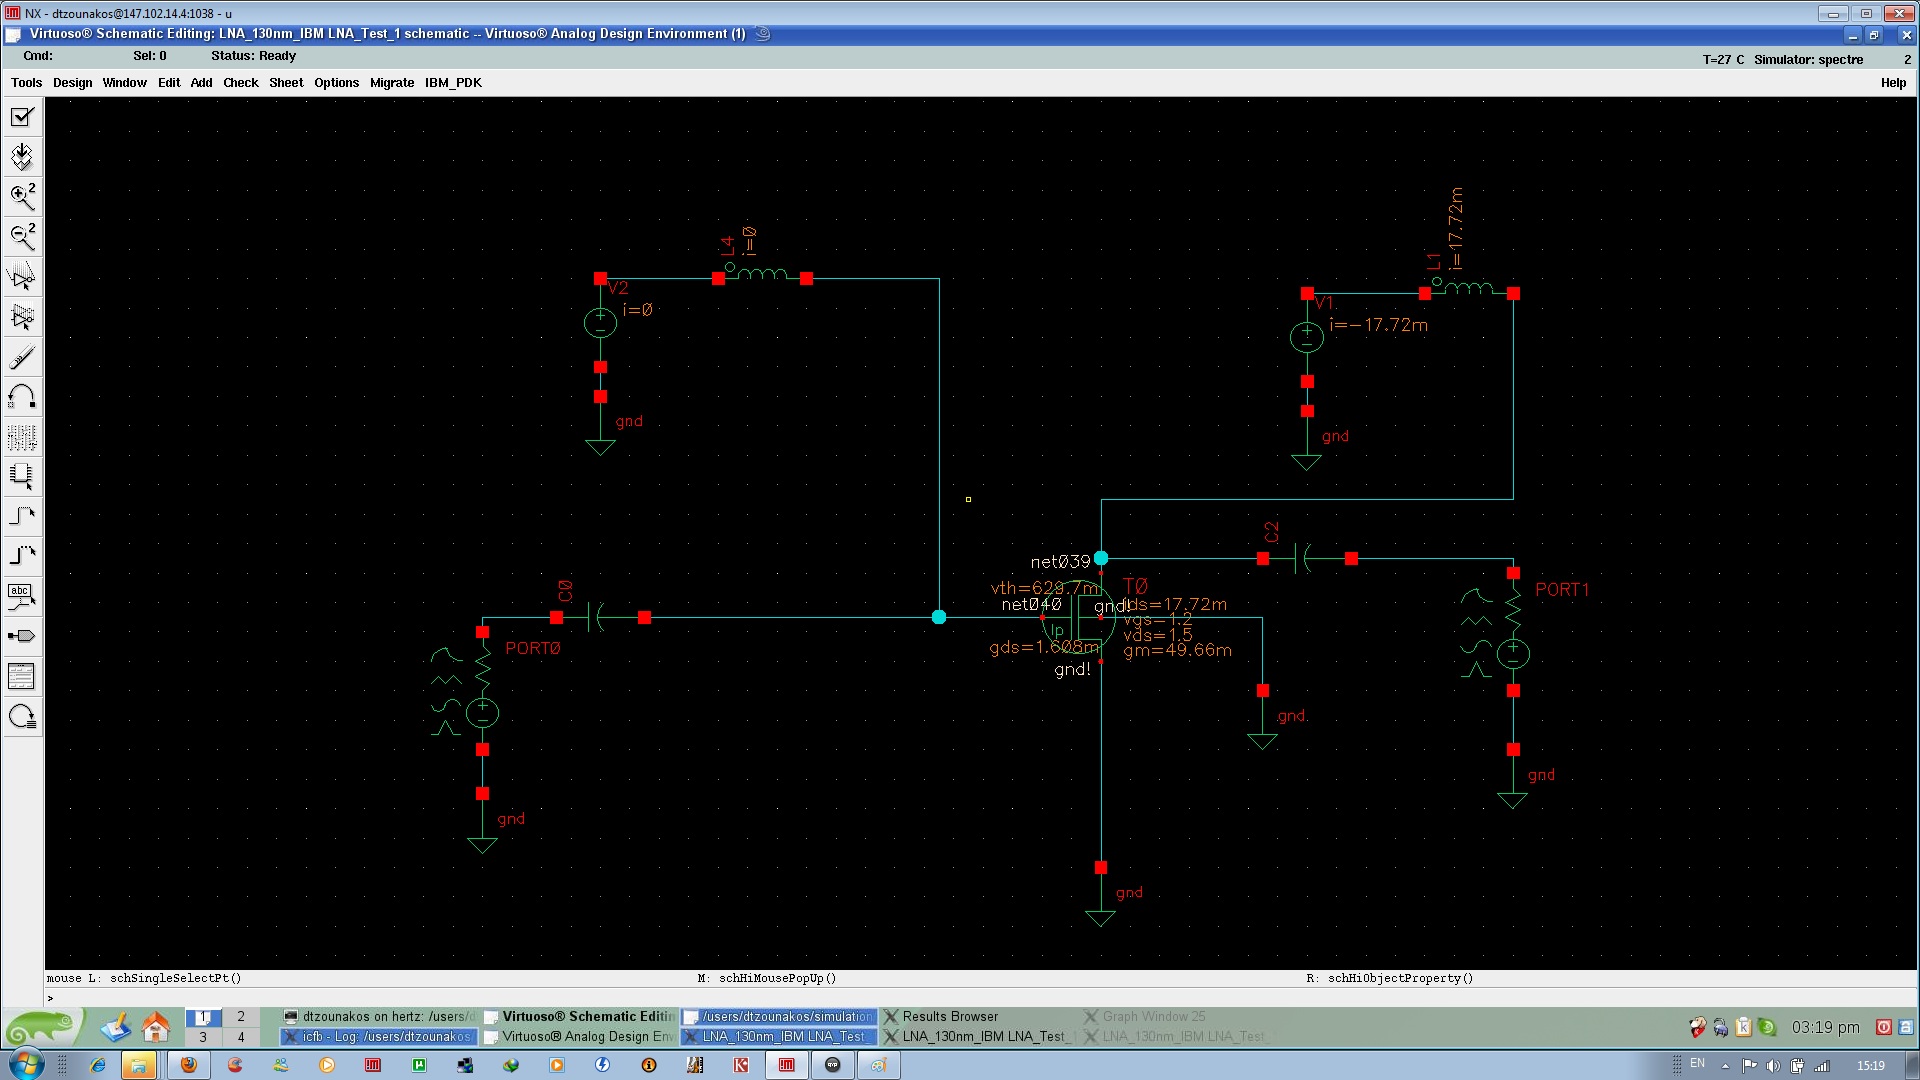Click the Repeat command icon
Viewport: 1920px width, 1080px height.
(x=22, y=717)
